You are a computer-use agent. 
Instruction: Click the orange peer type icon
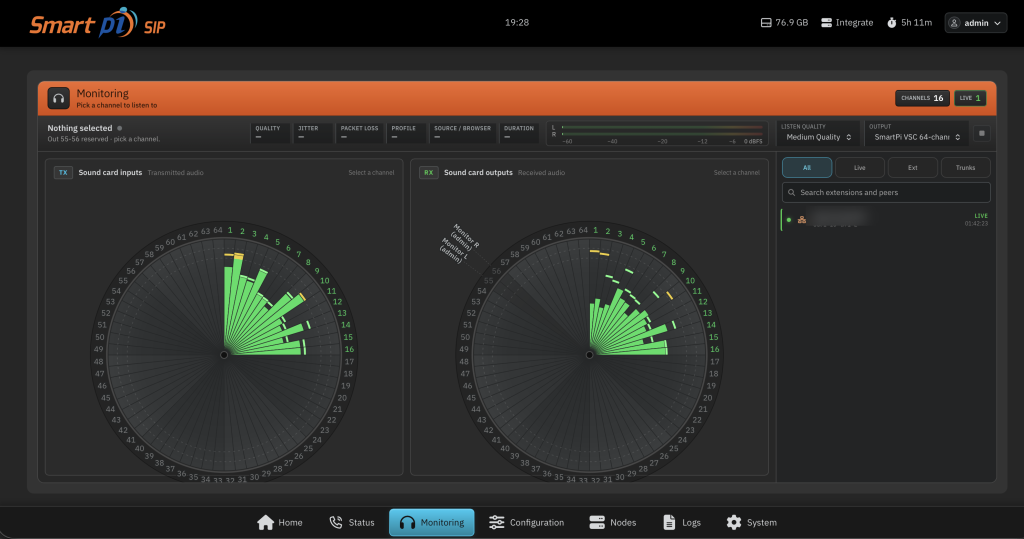tap(801, 220)
